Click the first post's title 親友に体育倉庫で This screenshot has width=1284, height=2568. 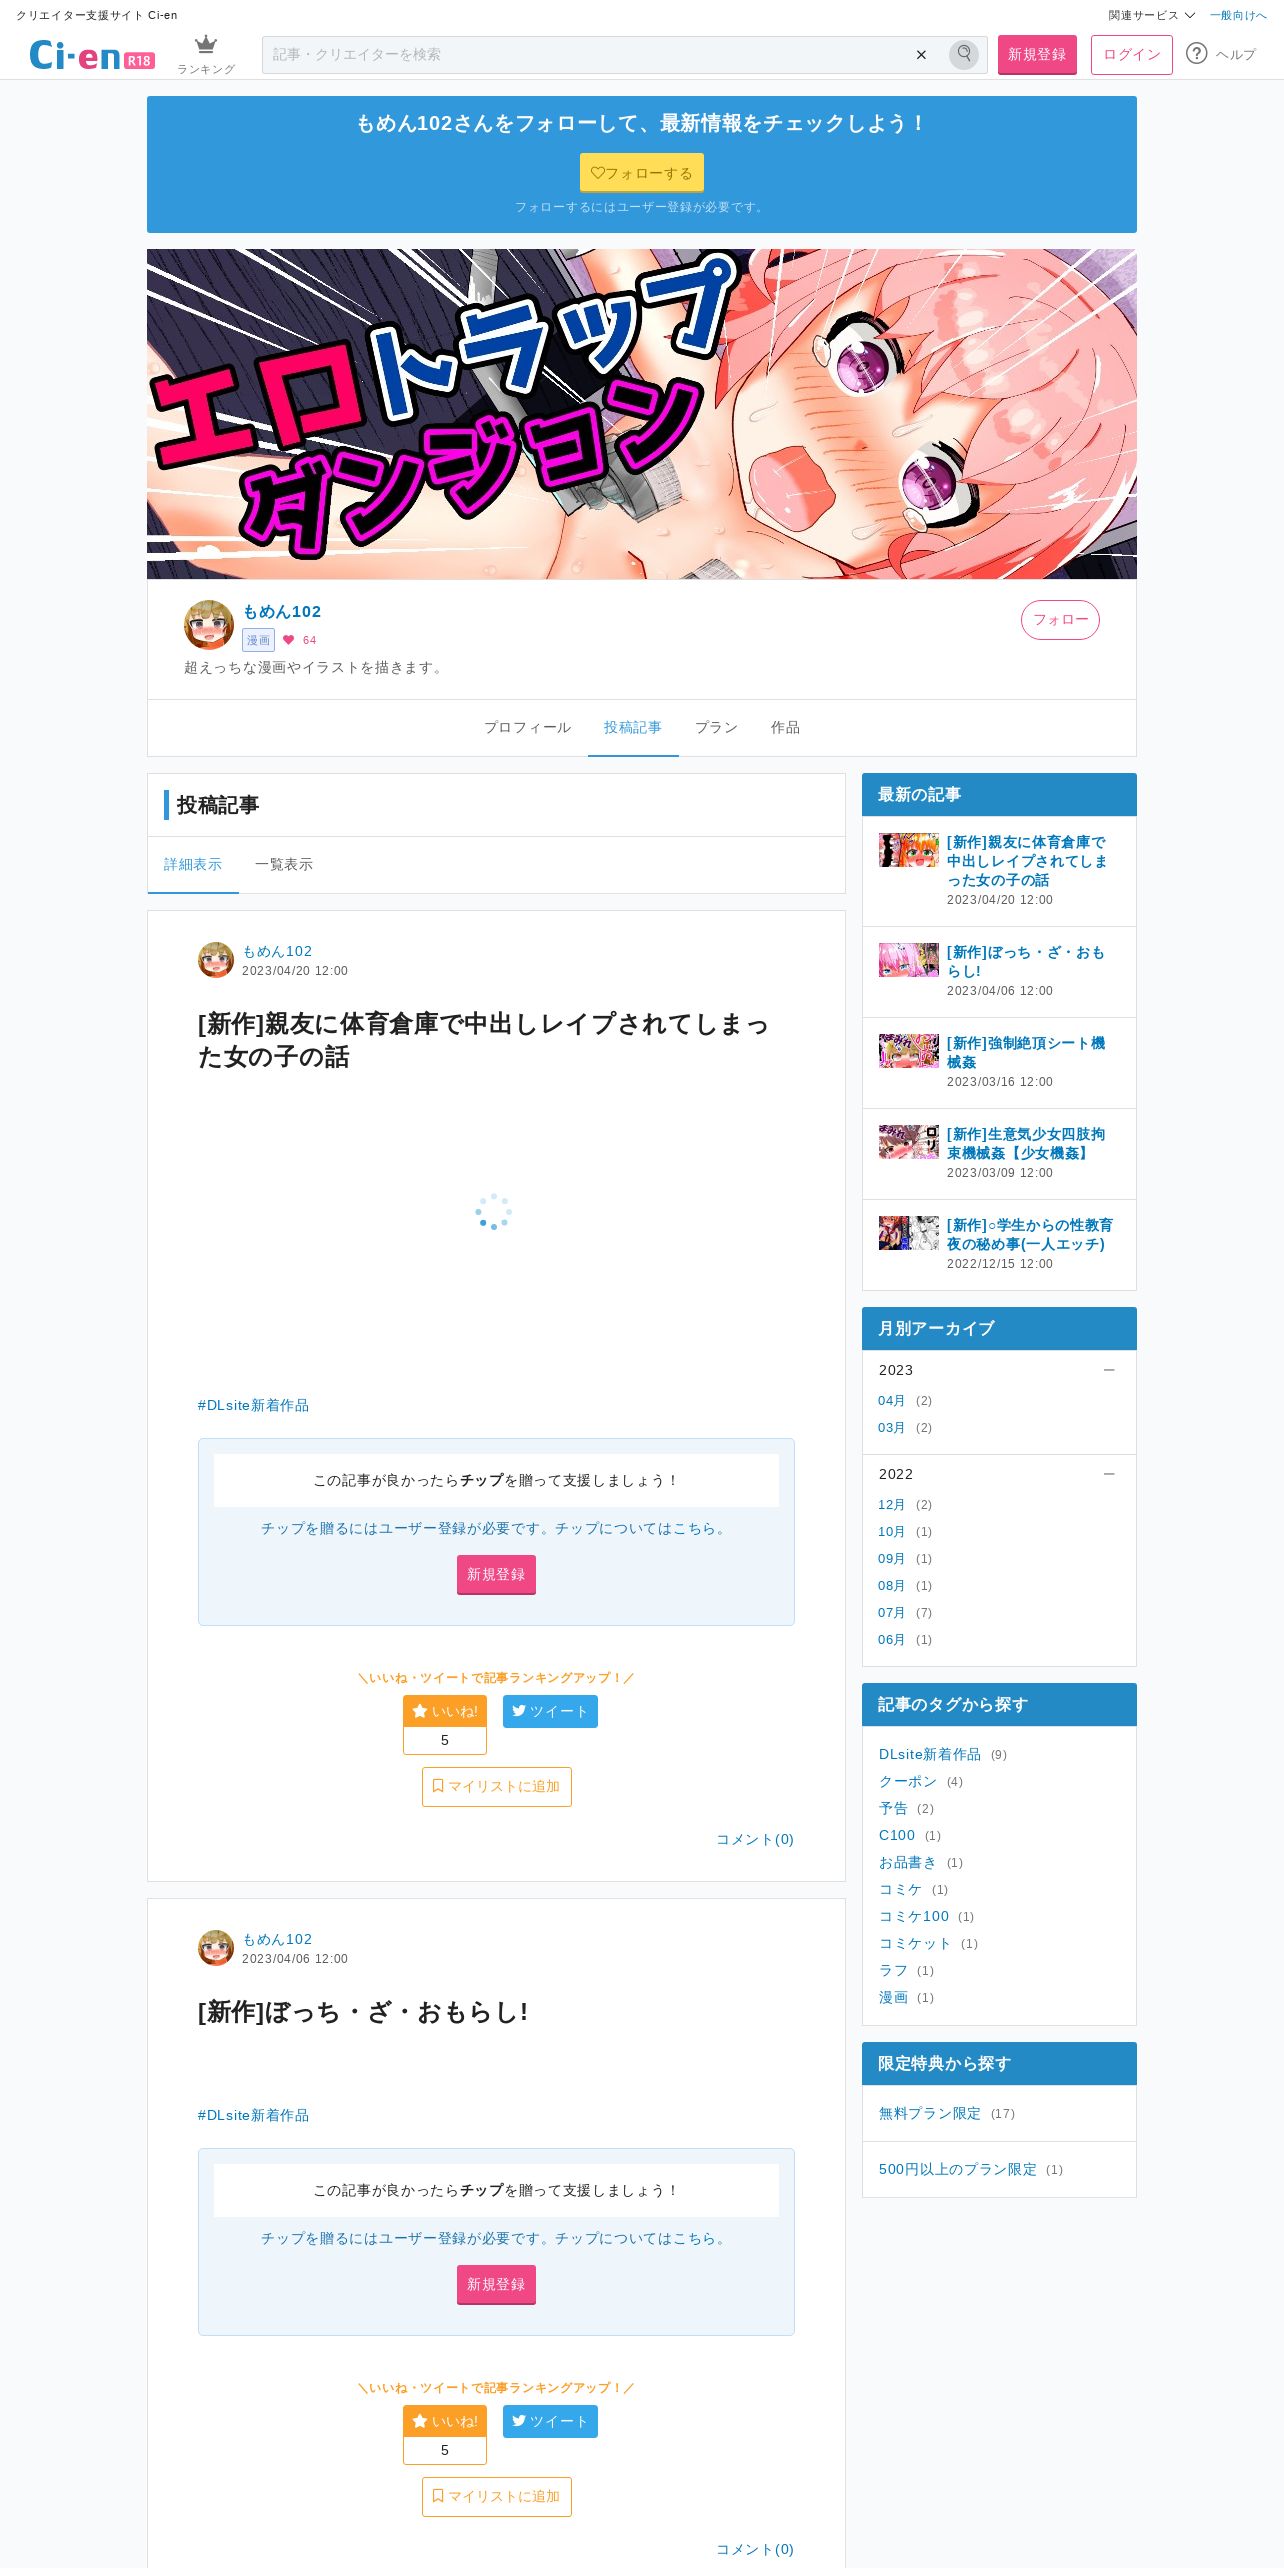click(484, 1040)
